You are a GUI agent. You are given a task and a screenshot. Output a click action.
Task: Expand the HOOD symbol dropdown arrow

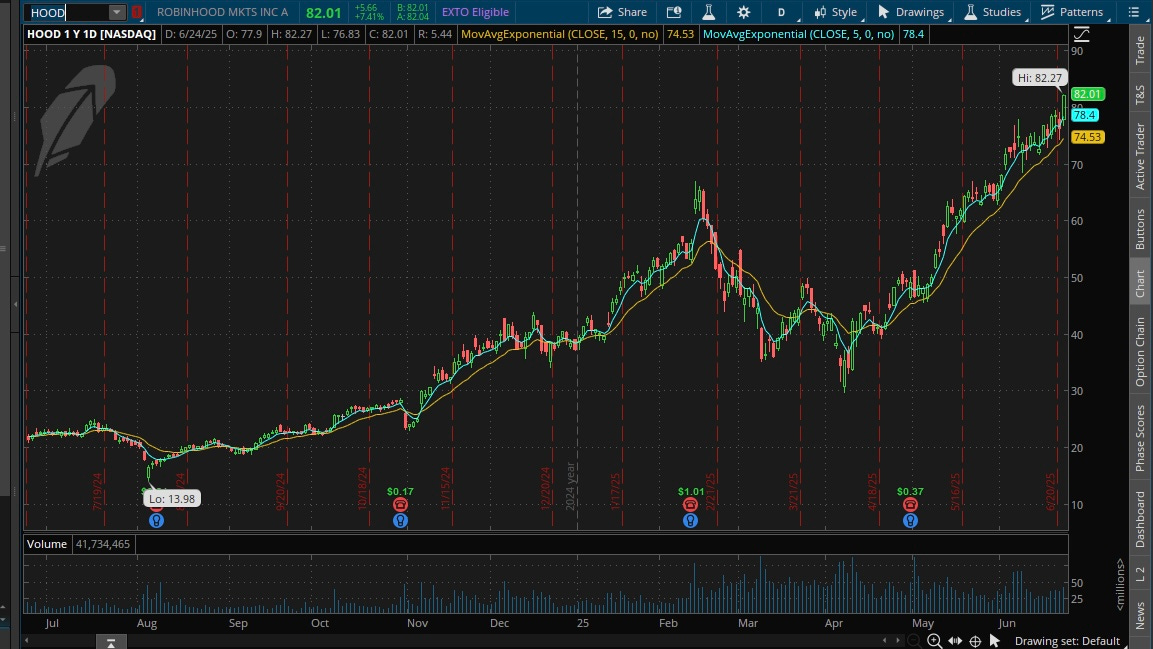tap(116, 12)
